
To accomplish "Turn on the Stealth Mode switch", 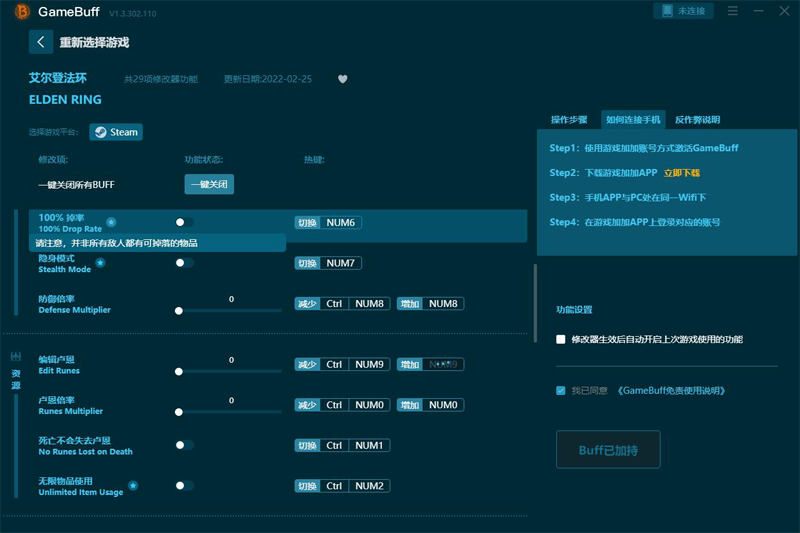I will tap(184, 263).
